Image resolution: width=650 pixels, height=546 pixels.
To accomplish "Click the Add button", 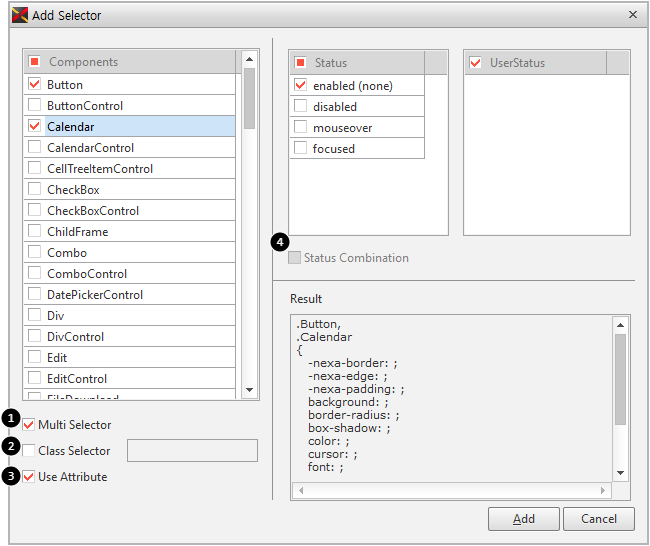I will [x=523, y=519].
